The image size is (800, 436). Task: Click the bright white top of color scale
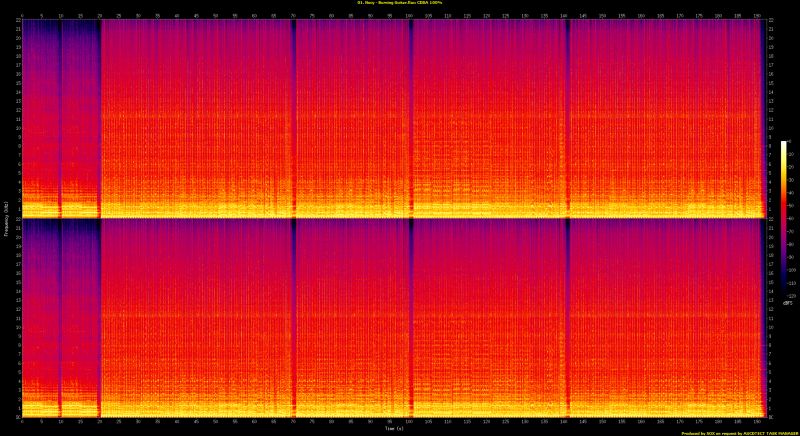(x=784, y=144)
